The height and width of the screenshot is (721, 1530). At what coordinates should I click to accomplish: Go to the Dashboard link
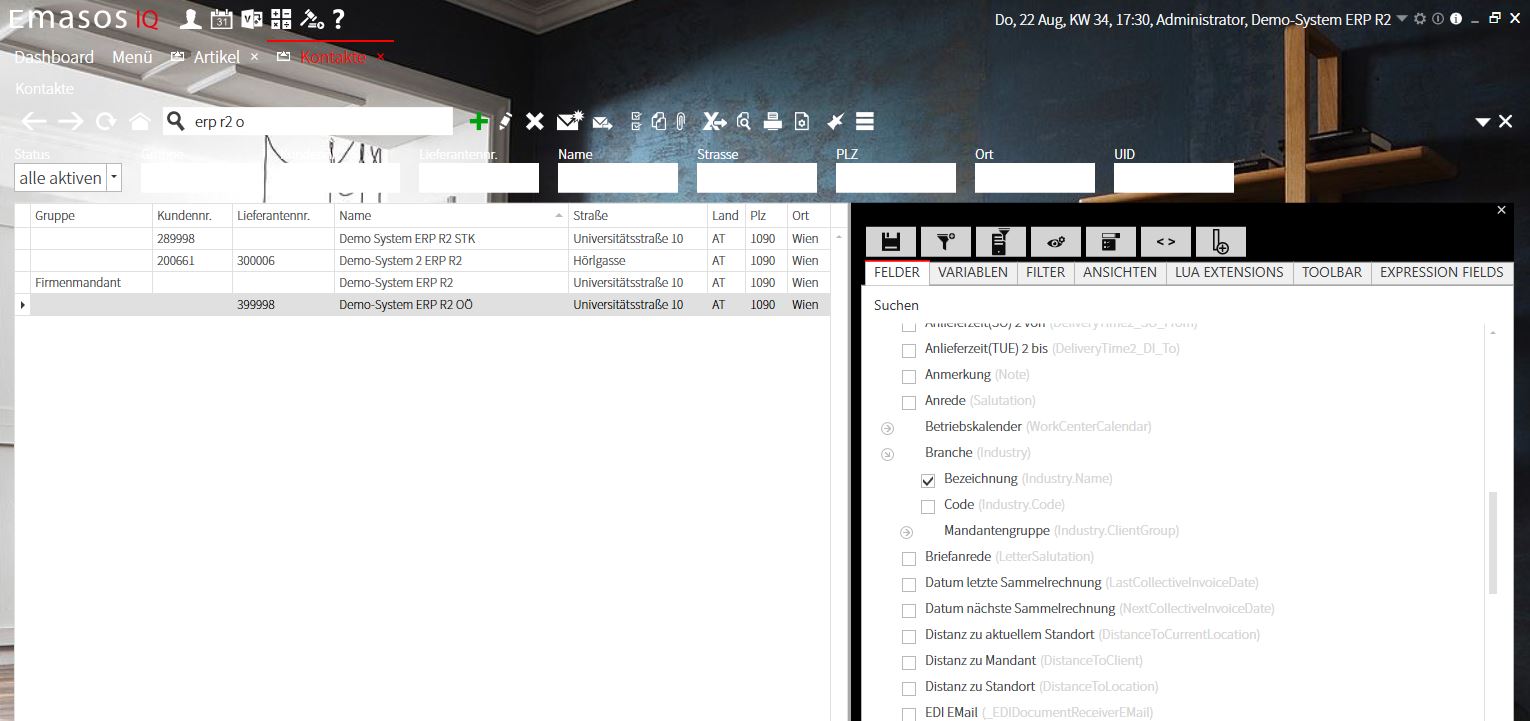[x=54, y=57]
